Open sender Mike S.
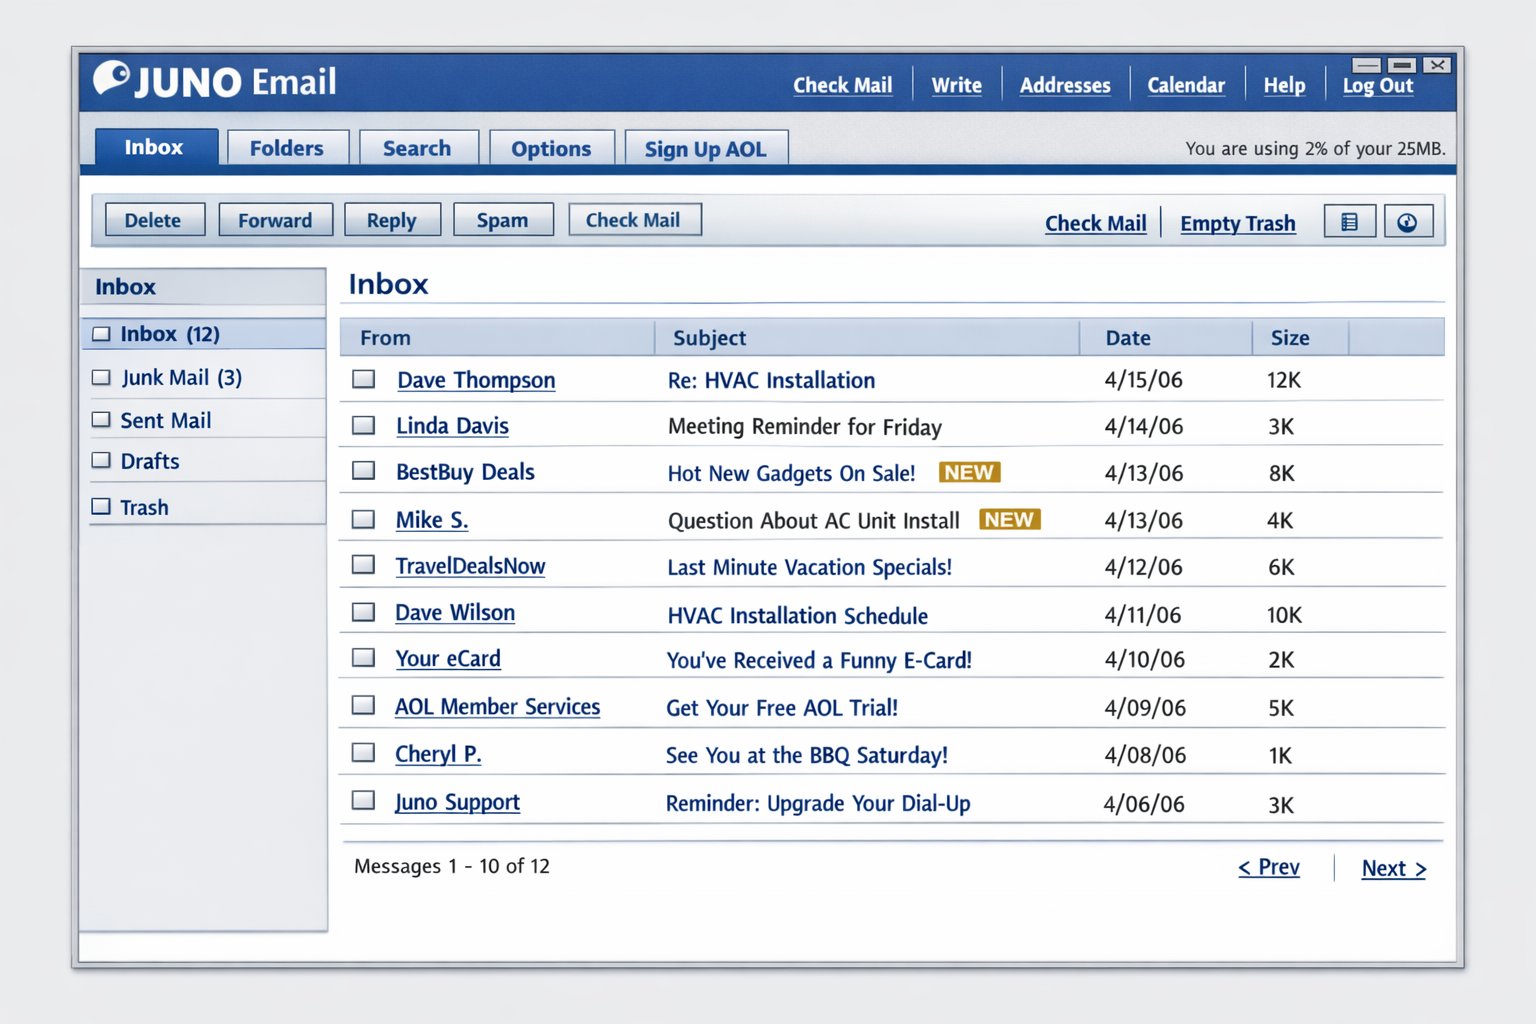The image size is (1536, 1024). (x=432, y=520)
